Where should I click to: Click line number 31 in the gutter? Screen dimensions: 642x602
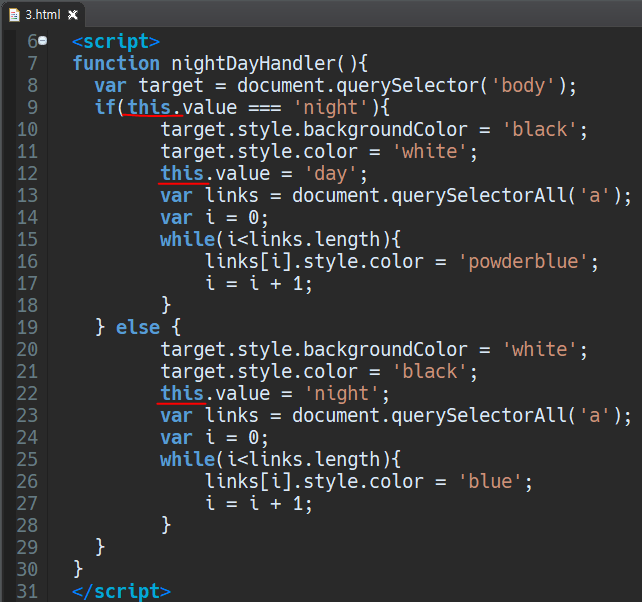click(27, 591)
